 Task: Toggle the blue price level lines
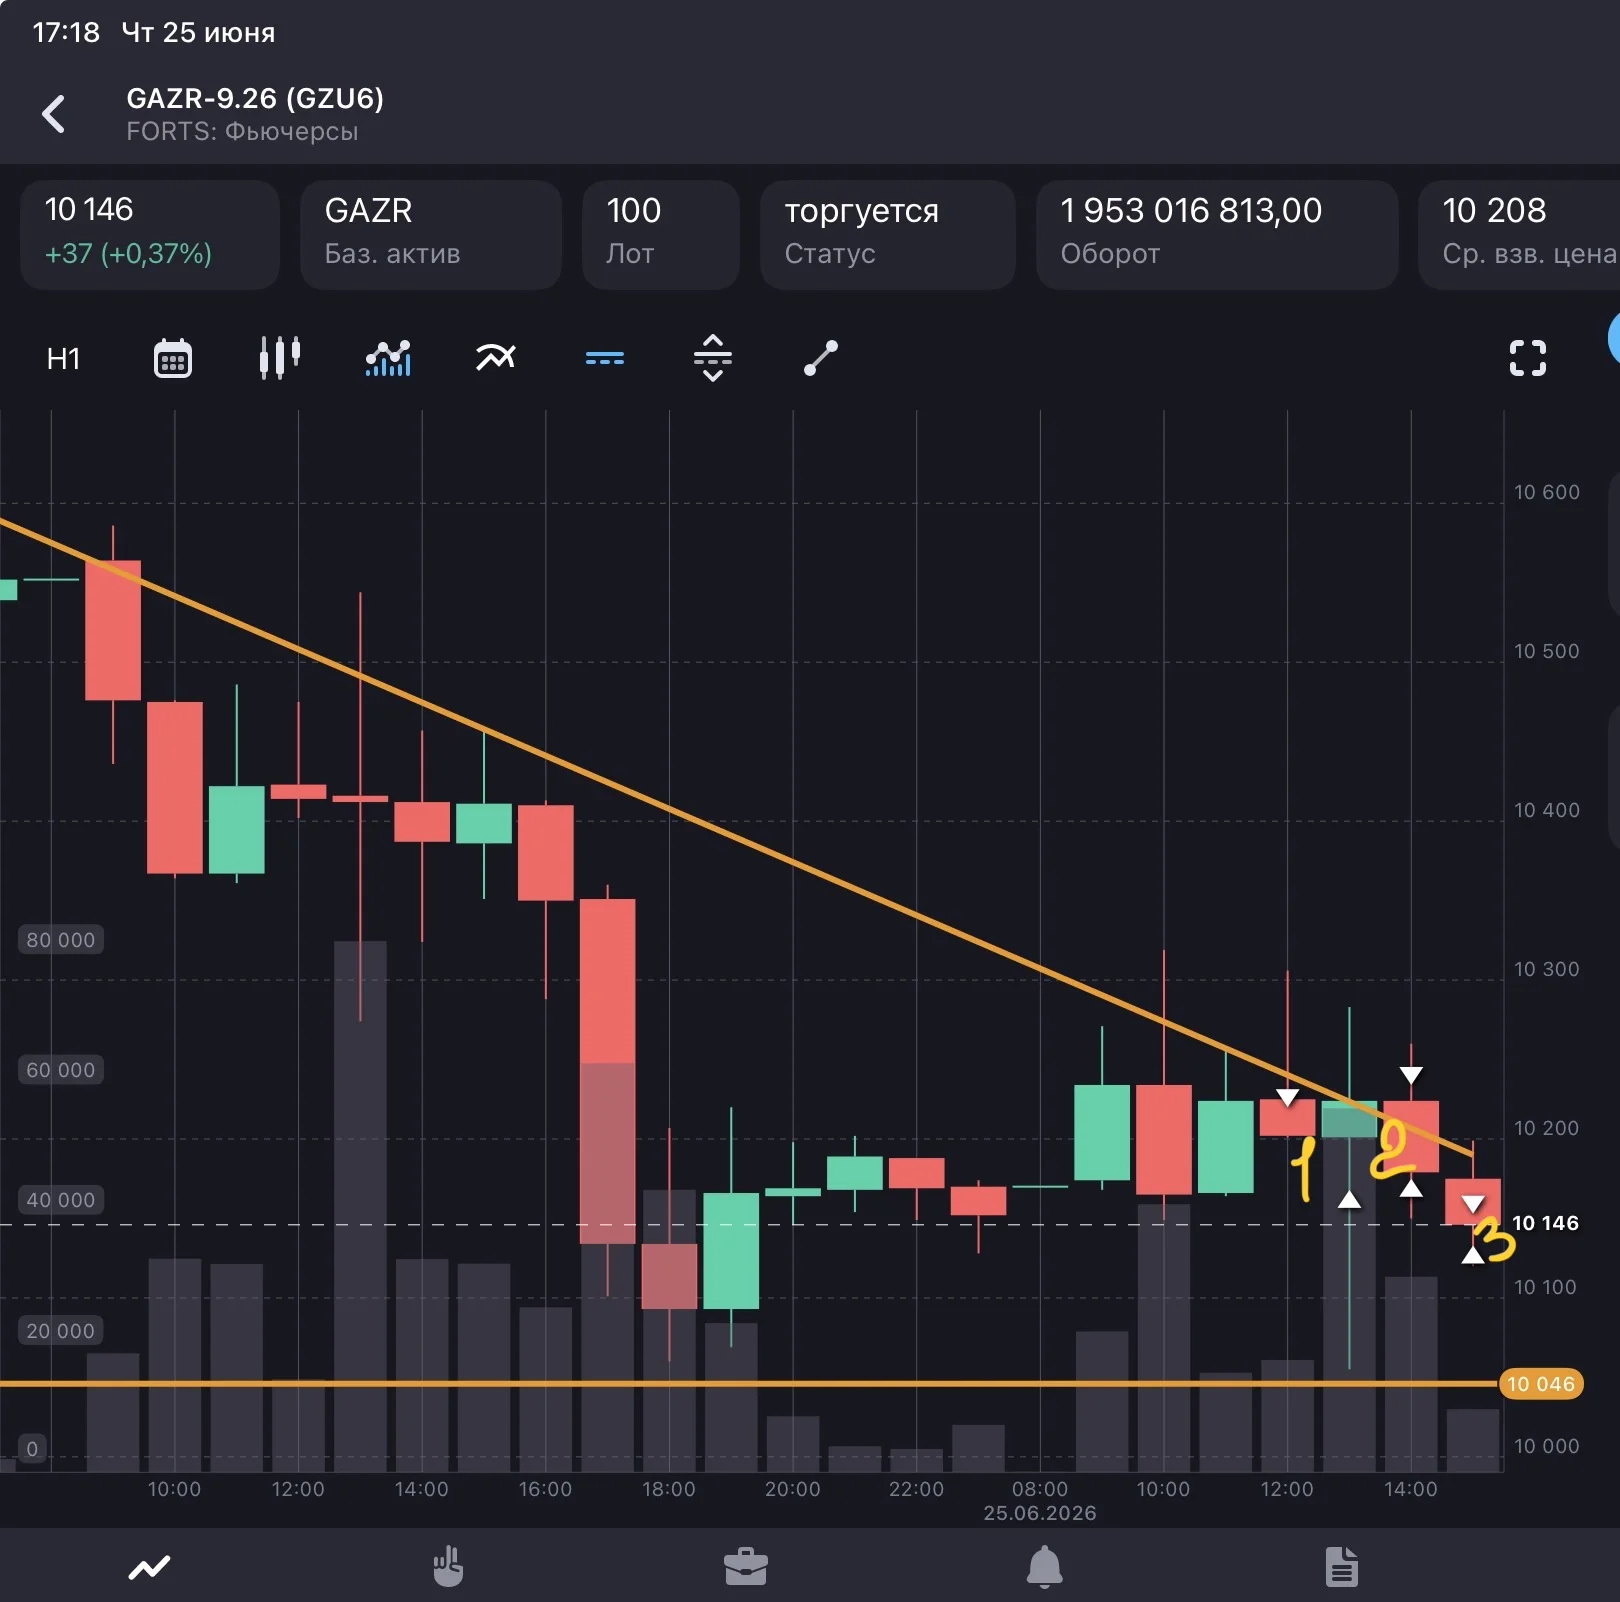[605, 358]
